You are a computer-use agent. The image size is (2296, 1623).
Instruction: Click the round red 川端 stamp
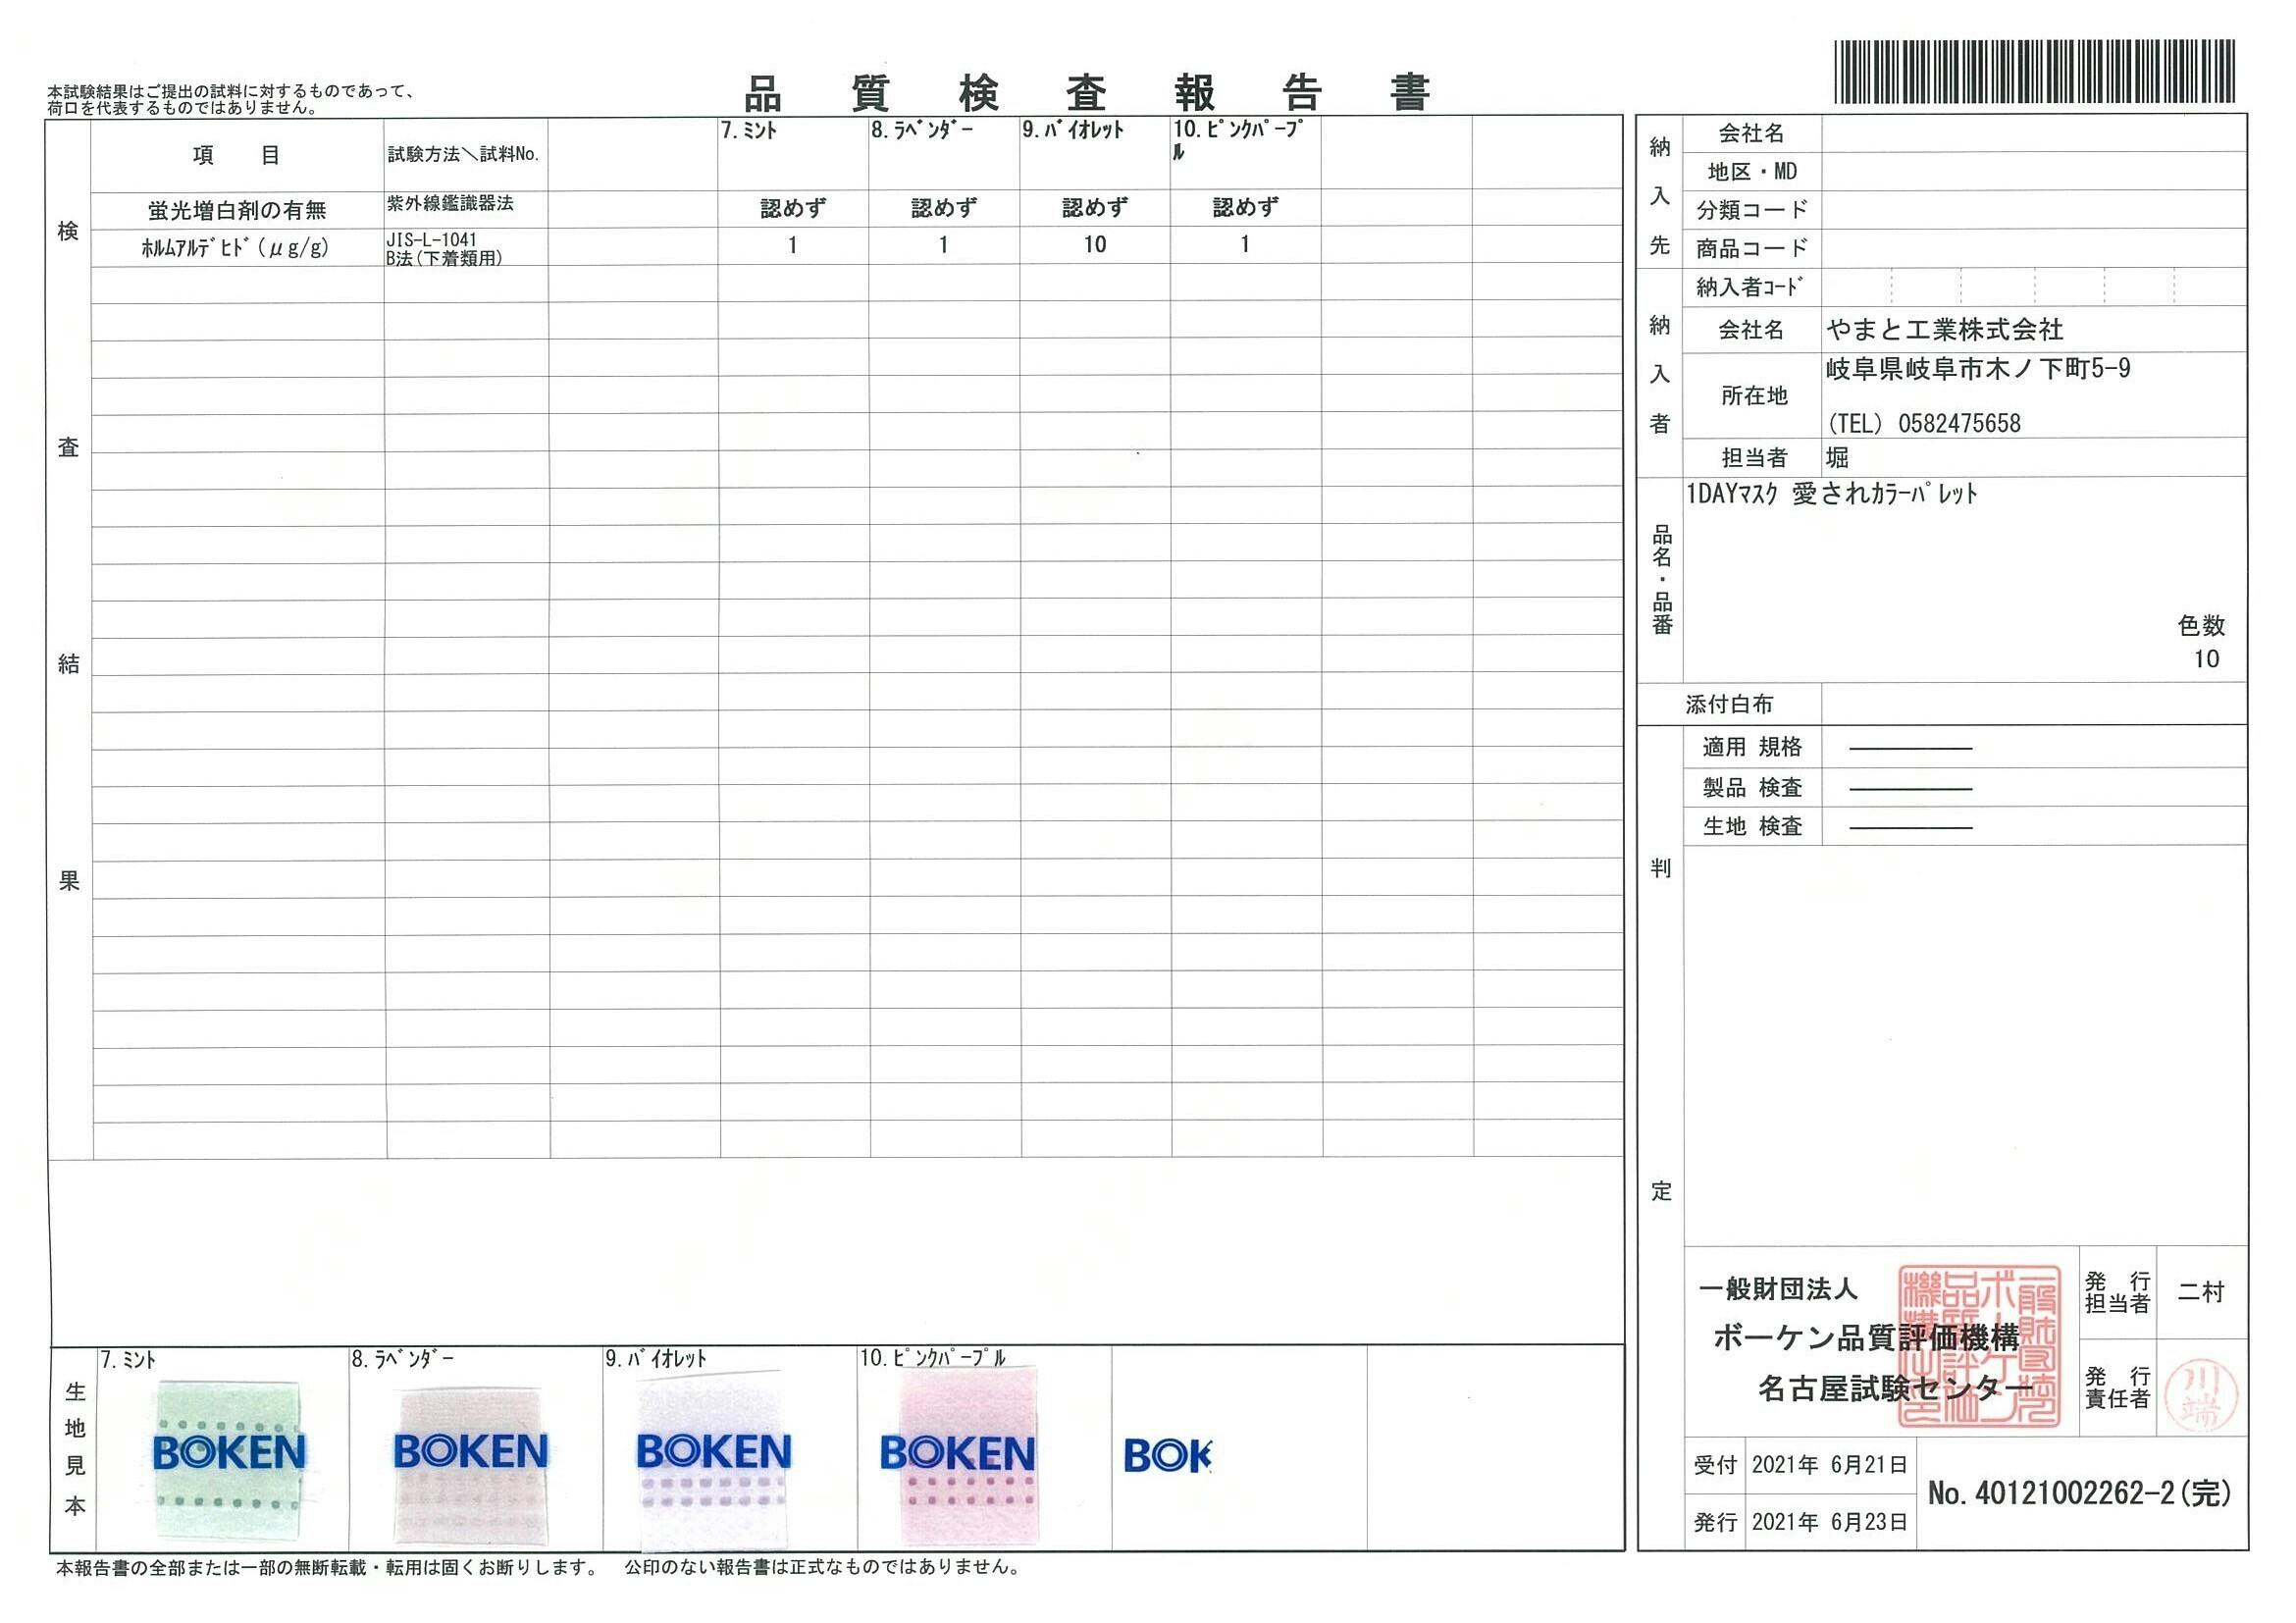2201,1396
